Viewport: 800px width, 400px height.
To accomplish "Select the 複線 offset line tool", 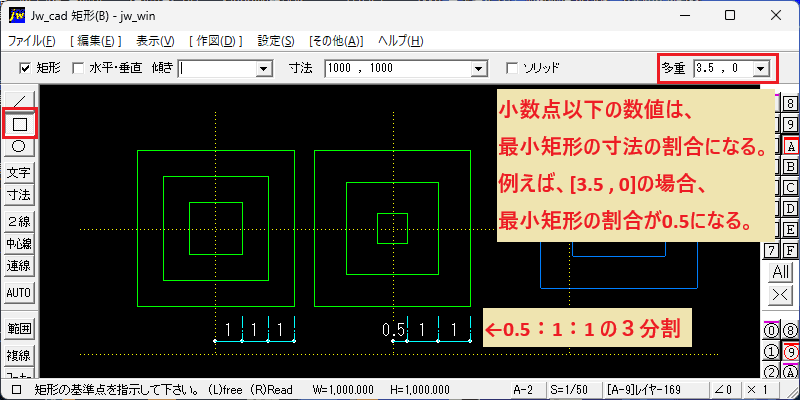I will coord(19,355).
